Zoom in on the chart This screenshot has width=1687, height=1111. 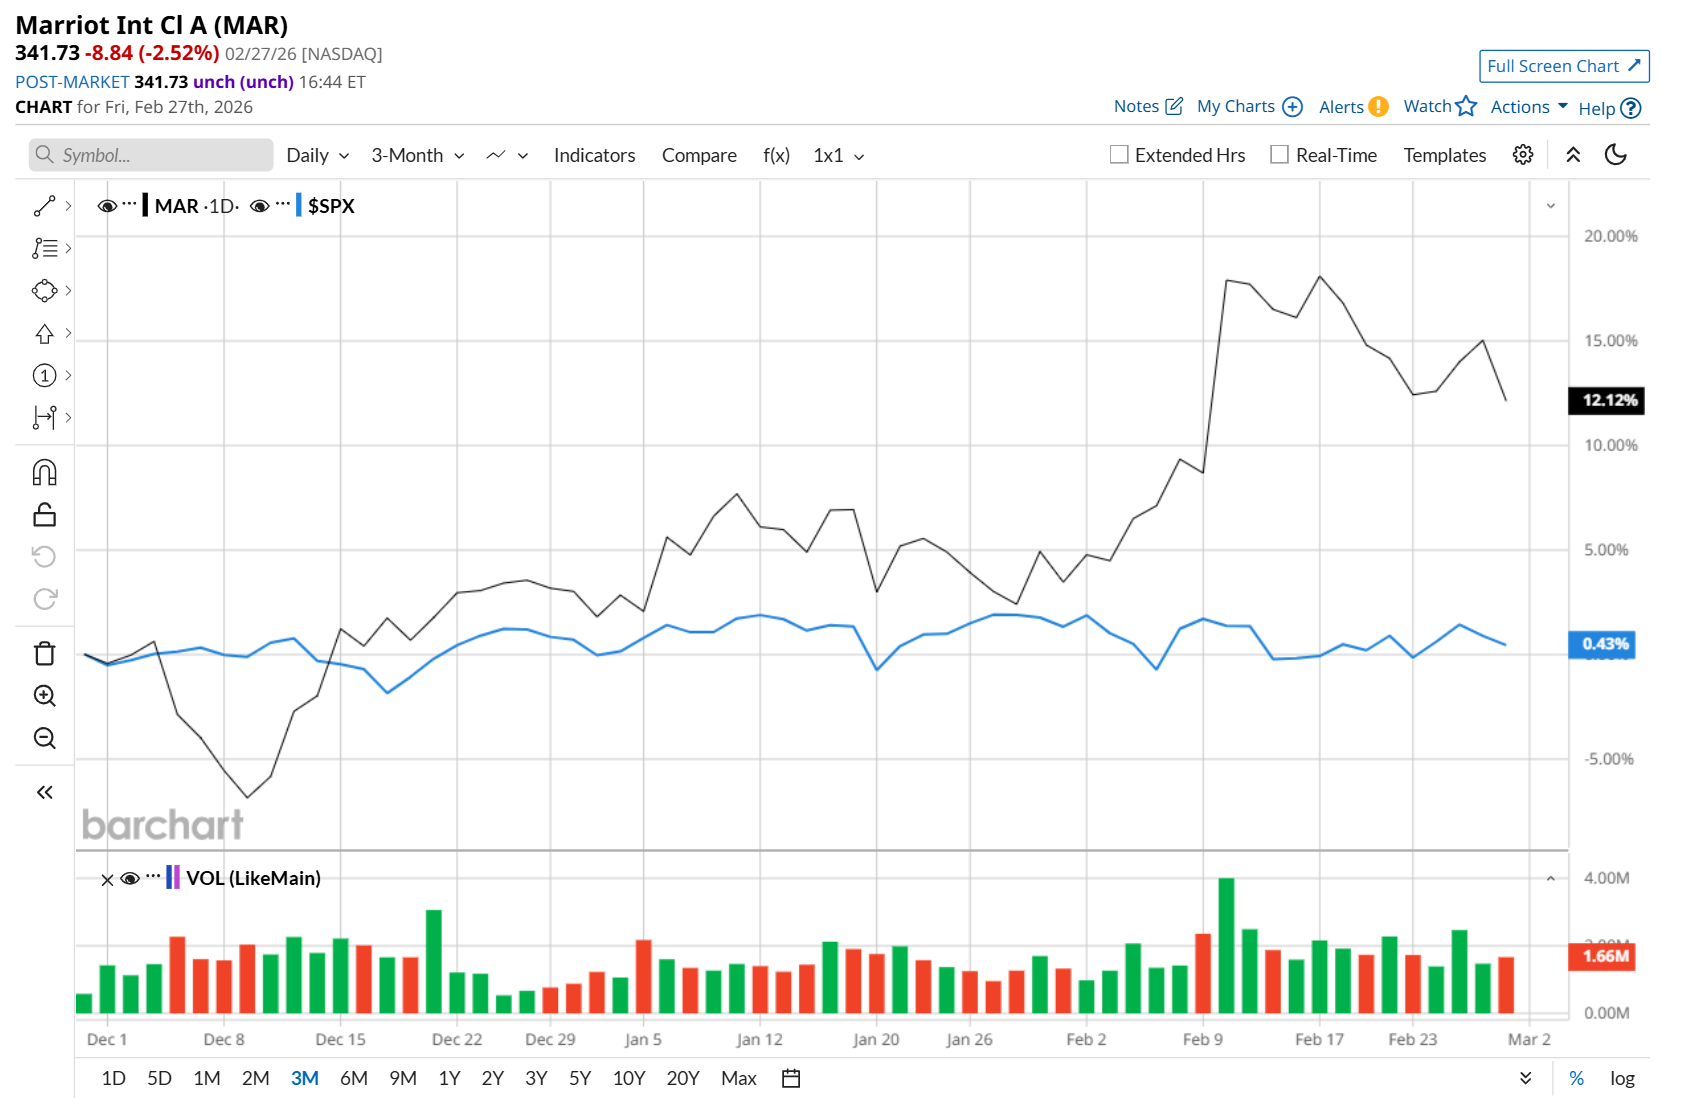(x=44, y=695)
